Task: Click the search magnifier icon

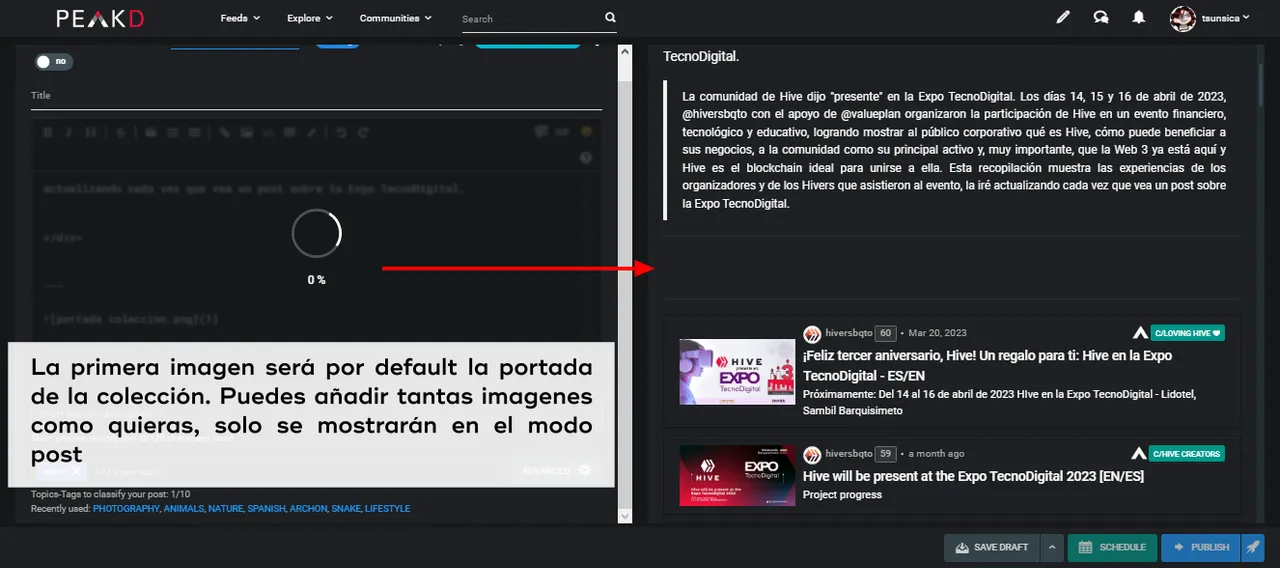Action: coord(610,18)
